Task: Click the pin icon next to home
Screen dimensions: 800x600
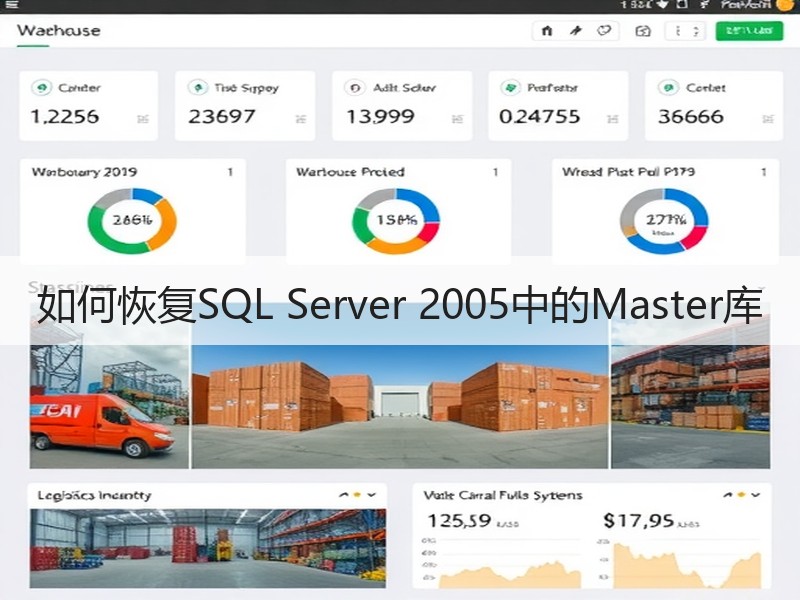Action: (576, 31)
